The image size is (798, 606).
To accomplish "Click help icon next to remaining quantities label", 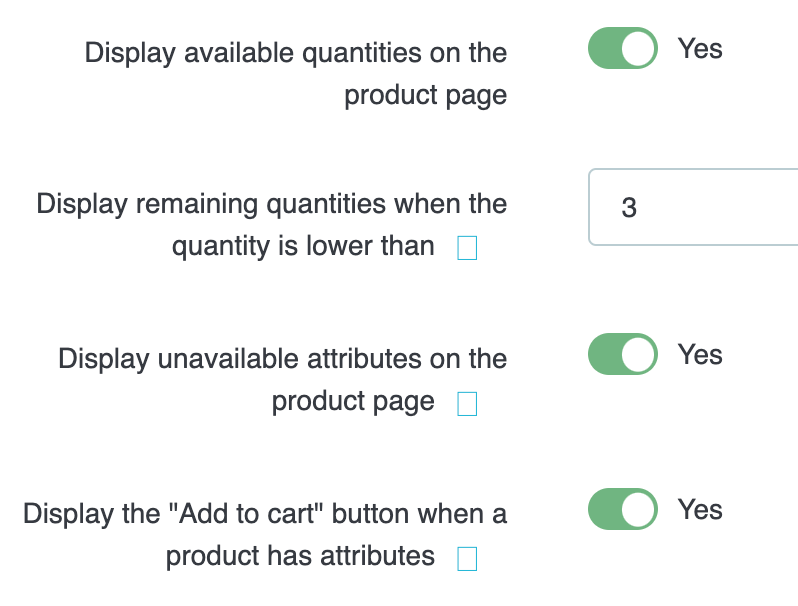I will point(466,248).
